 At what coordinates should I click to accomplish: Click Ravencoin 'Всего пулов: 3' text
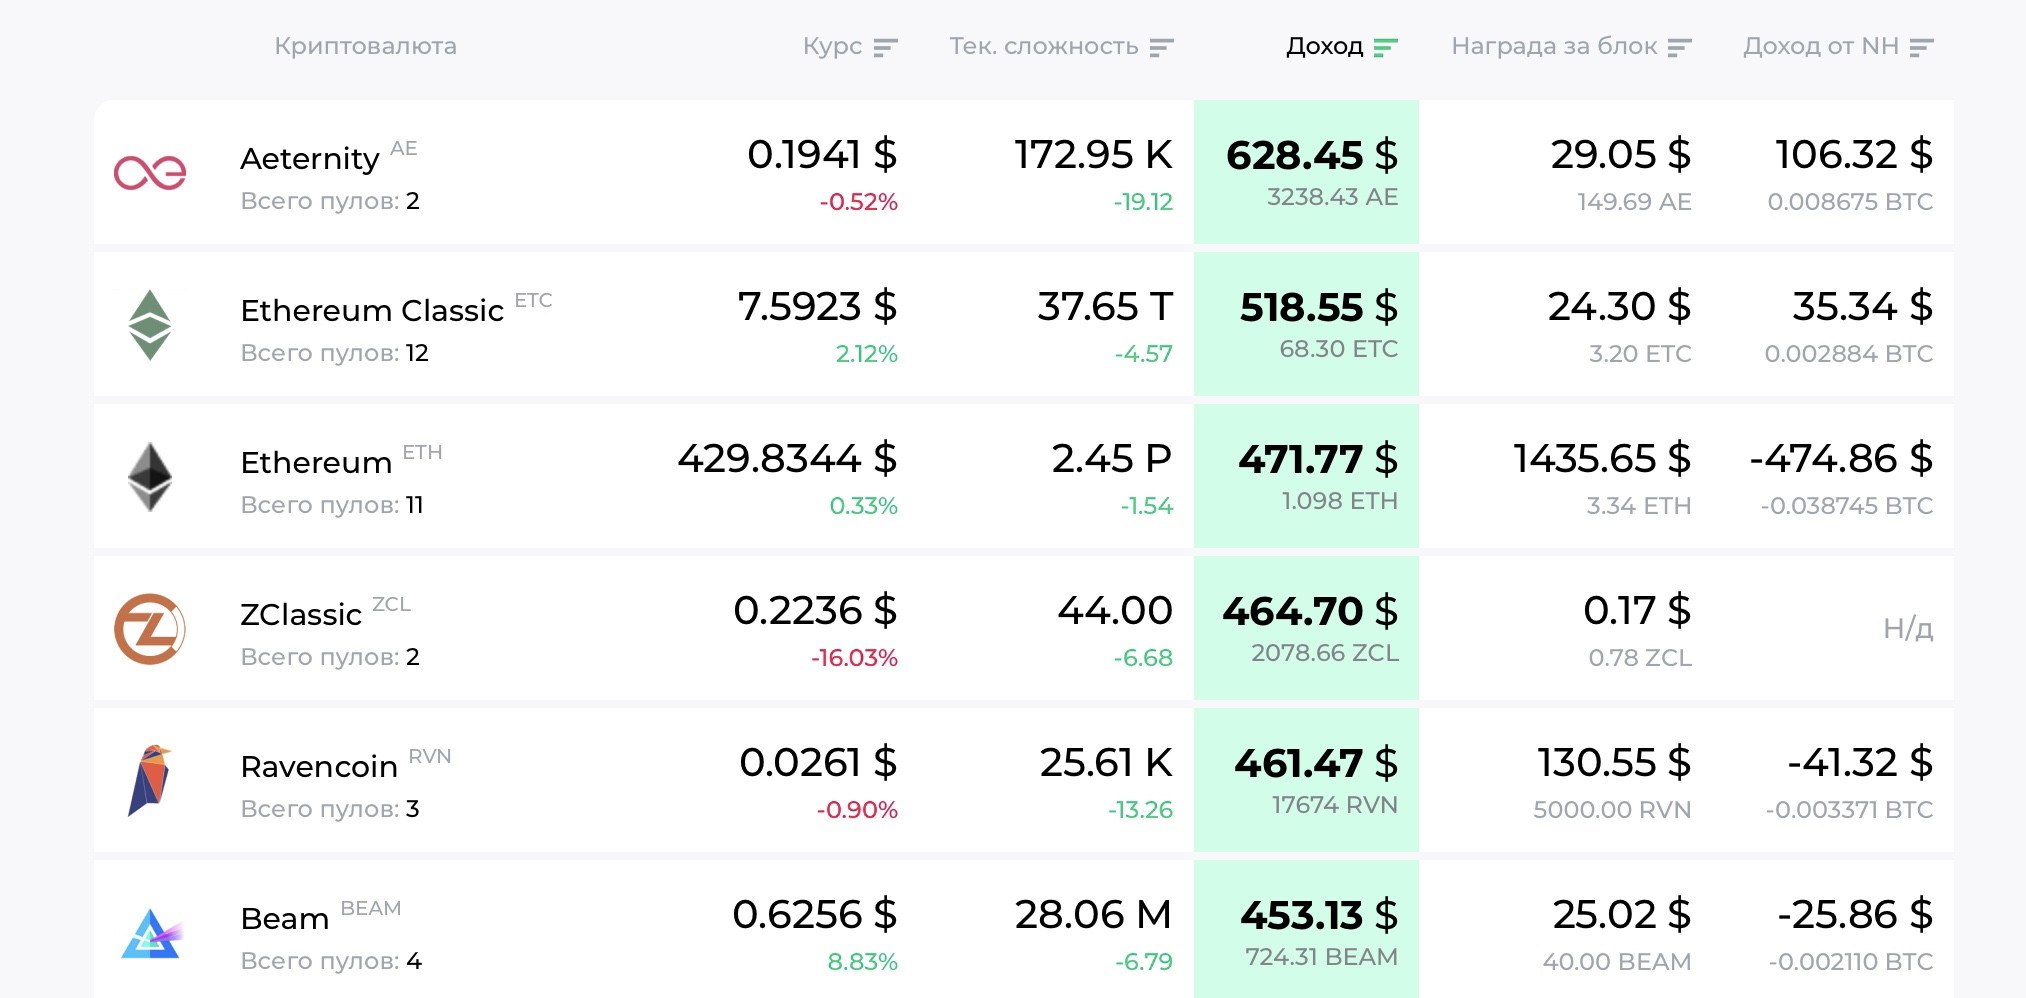point(330,809)
